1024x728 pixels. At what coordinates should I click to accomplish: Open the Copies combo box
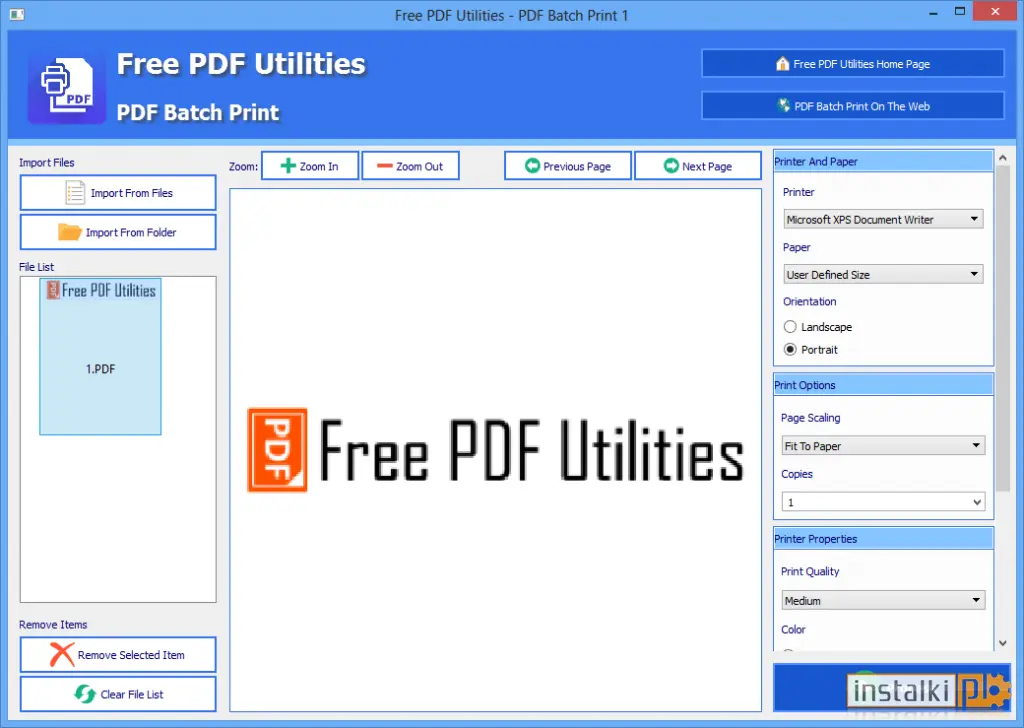point(883,501)
